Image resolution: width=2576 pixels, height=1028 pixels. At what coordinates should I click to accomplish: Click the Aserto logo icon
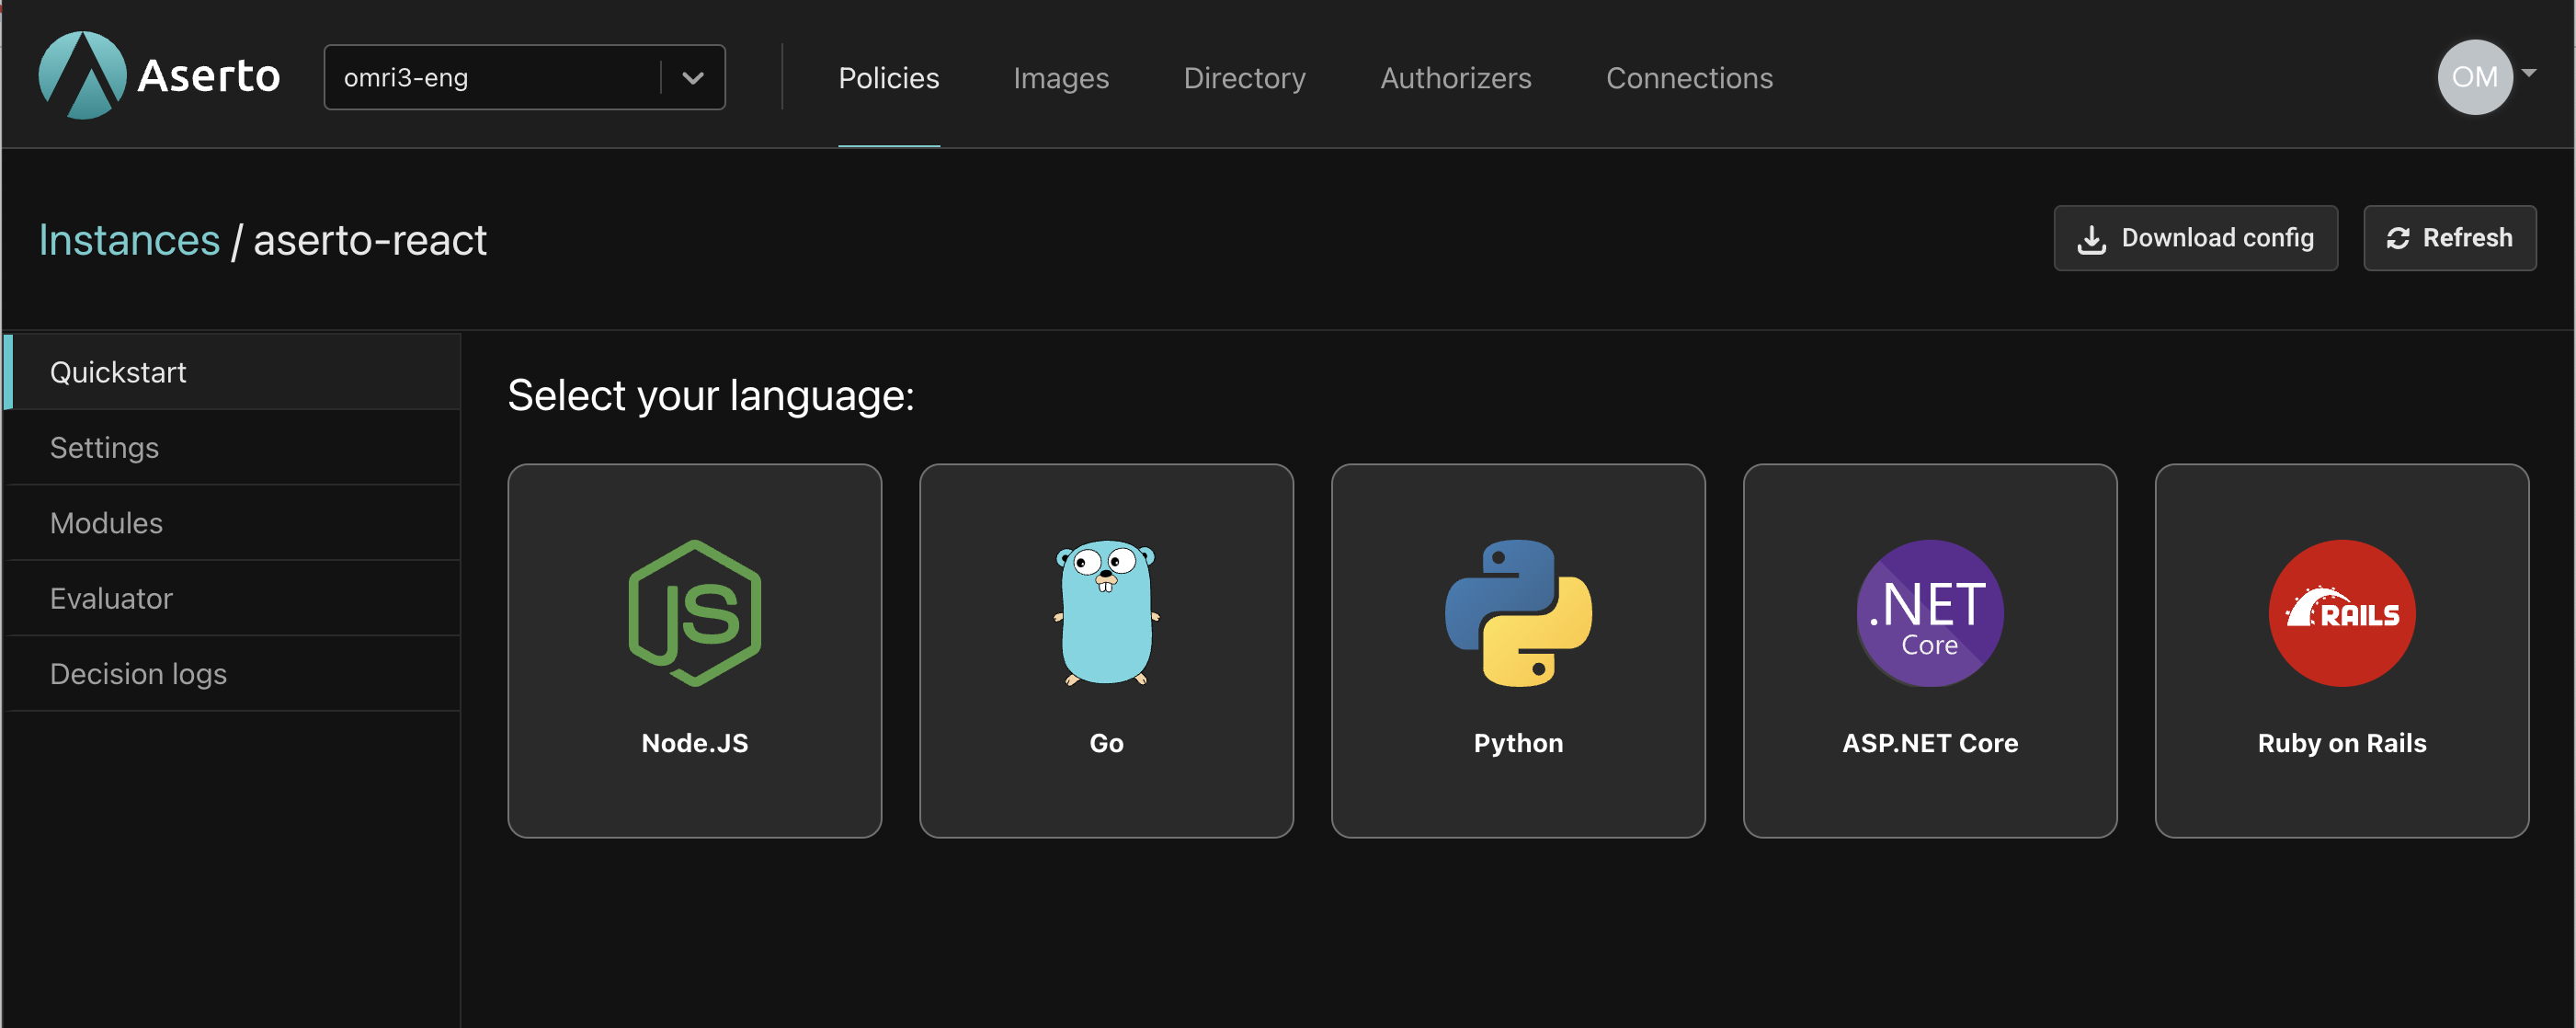click(82, 75)
